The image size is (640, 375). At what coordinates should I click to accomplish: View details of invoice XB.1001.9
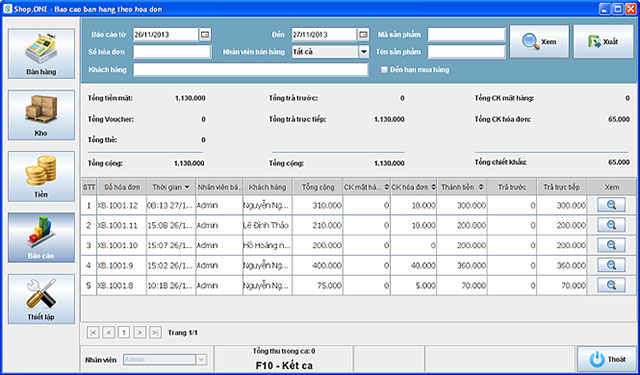(x=611, y=265)
